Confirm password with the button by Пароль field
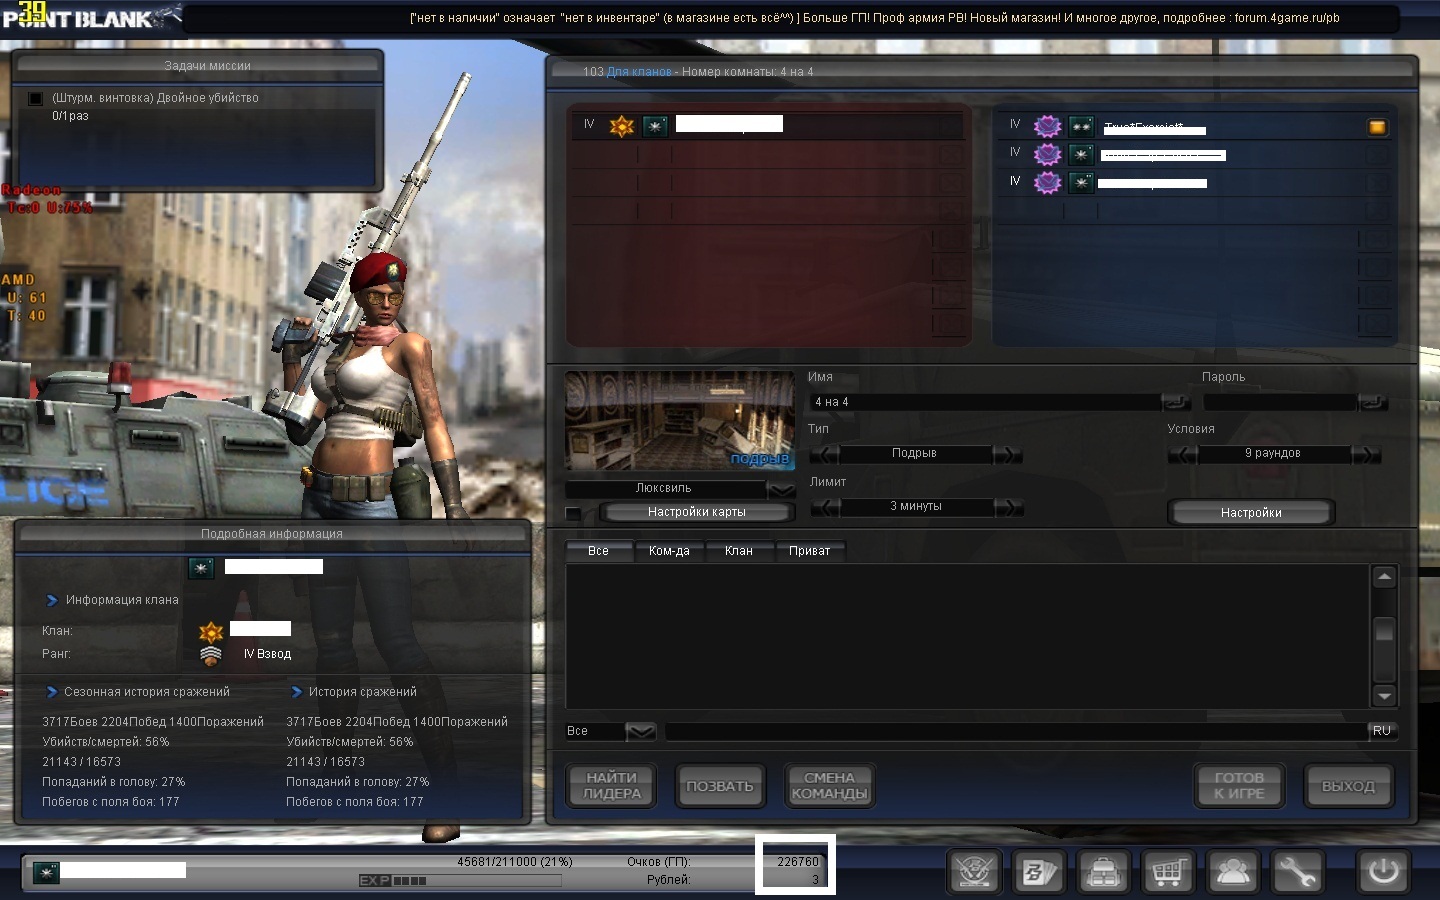 tap(1374, 402)
